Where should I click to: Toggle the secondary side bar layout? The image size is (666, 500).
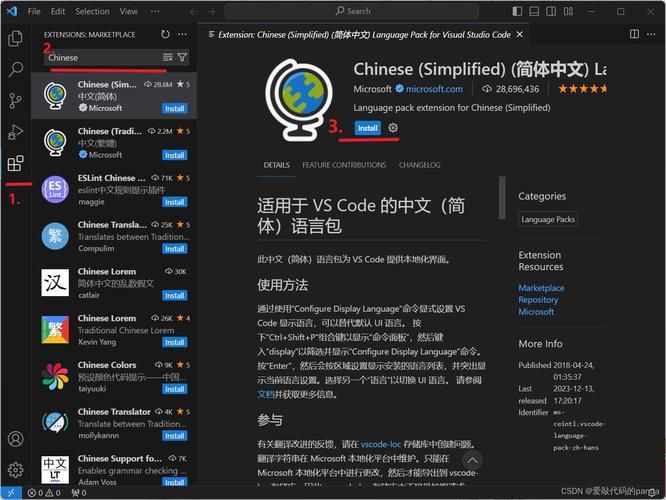(551, 11)
